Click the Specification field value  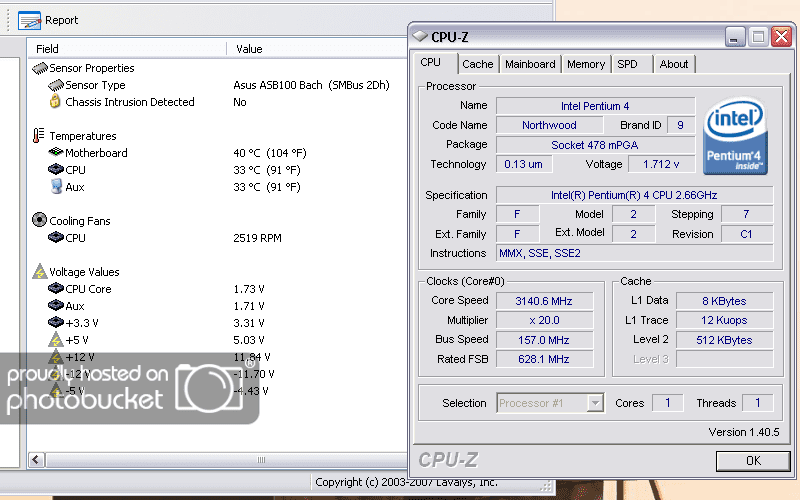coord(634,195)
